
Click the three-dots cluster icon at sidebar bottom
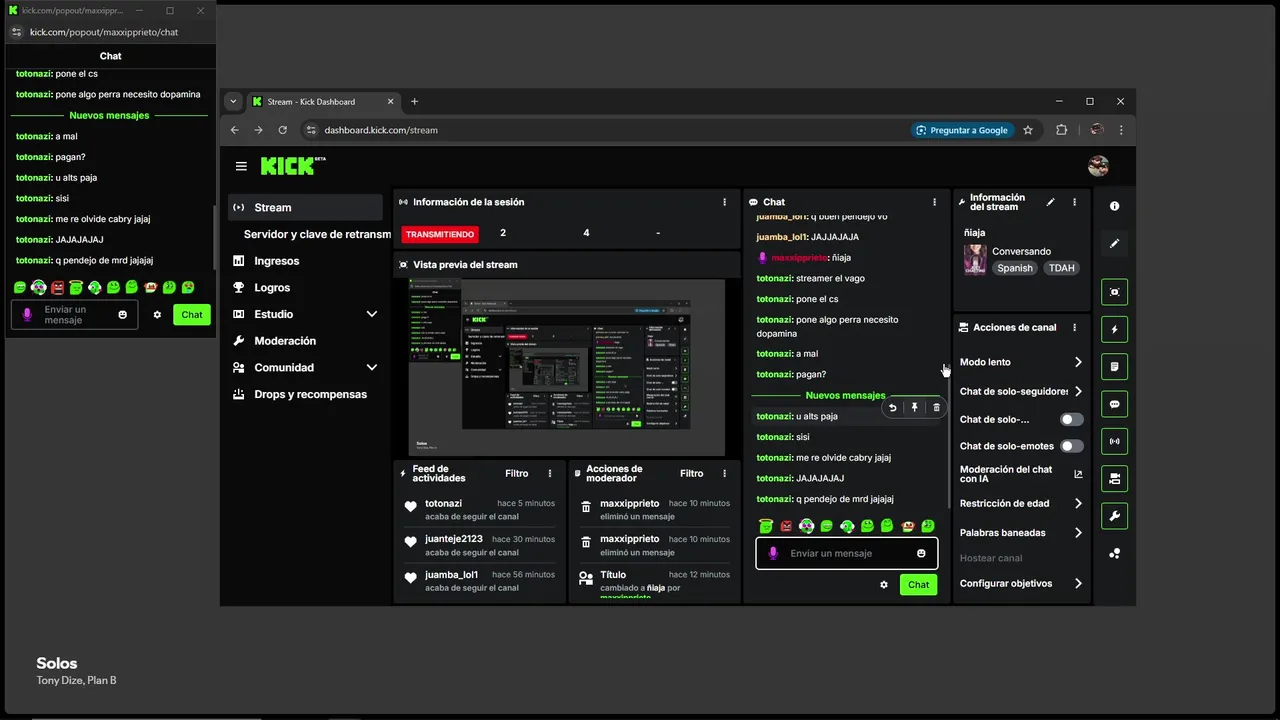[x=1114, y=553]
